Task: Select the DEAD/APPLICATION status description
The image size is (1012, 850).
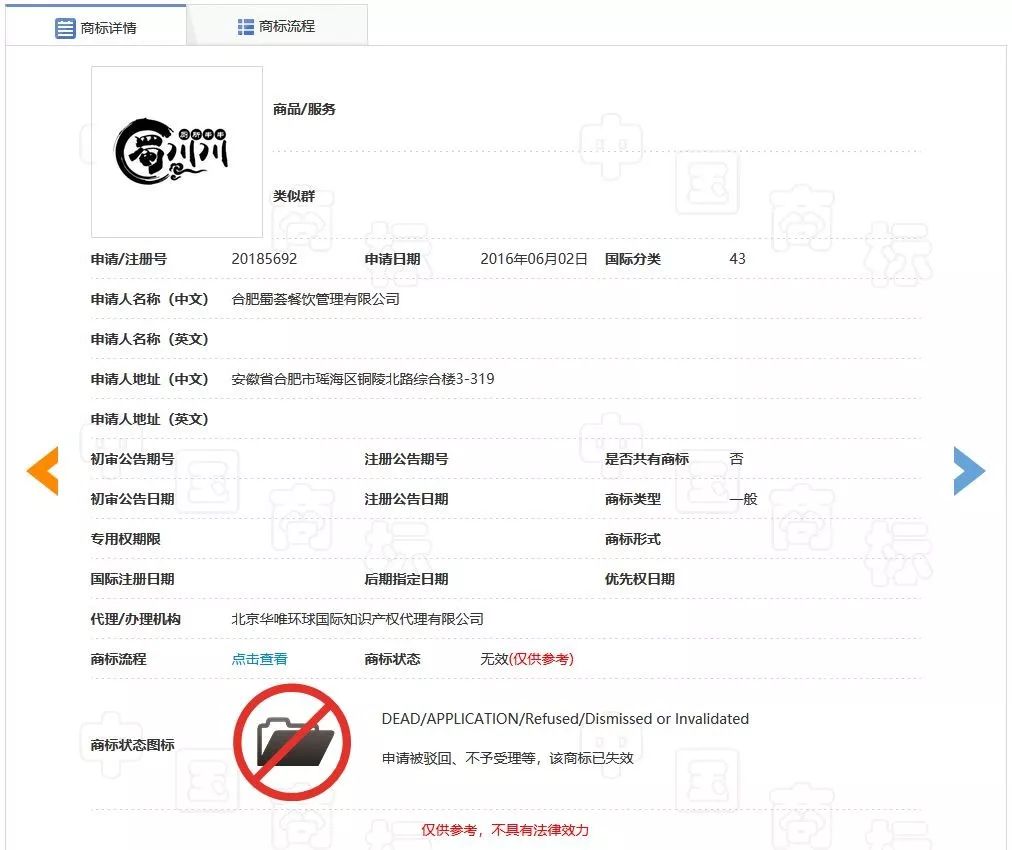Action: (565, 719)
